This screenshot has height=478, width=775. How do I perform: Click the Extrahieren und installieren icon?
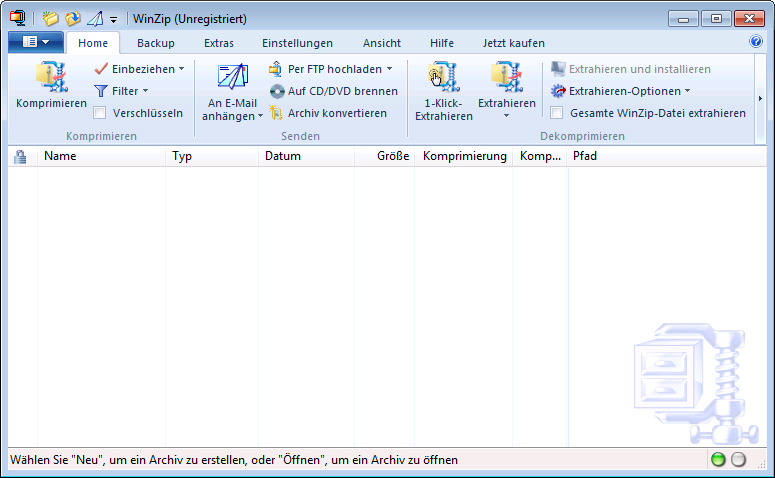tap(558, 69)
